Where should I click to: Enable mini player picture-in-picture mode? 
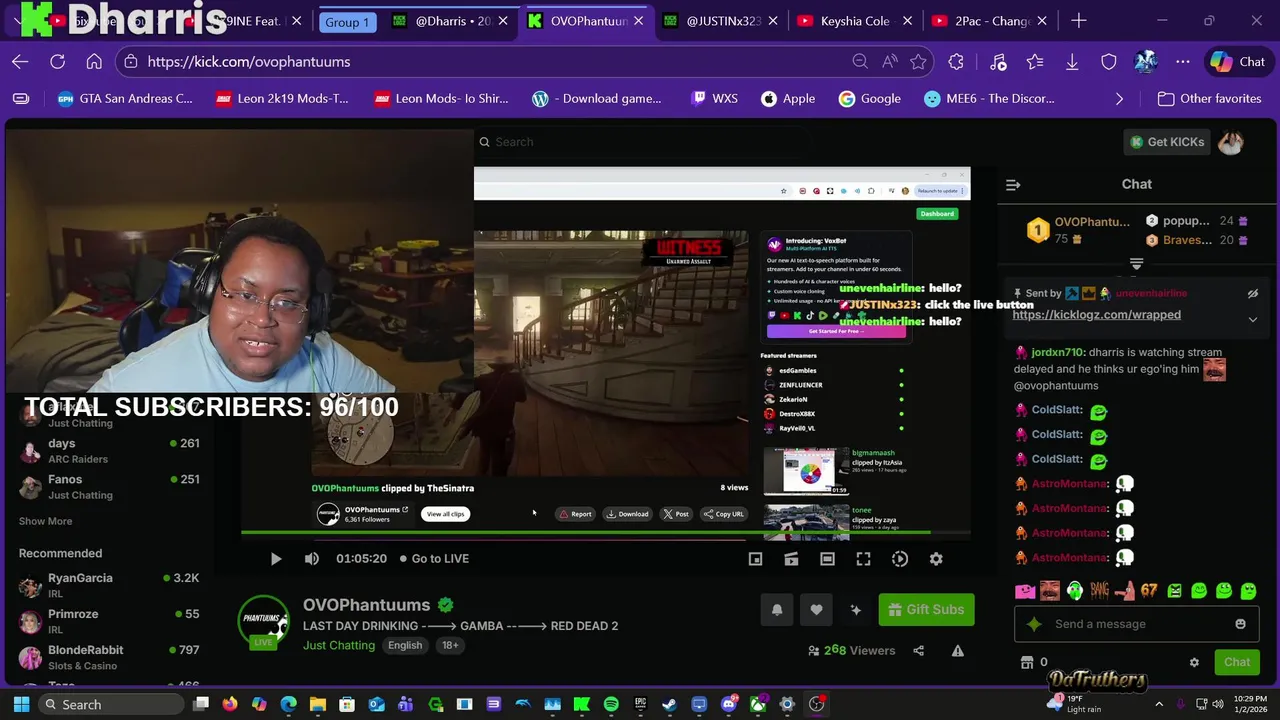[x=756, y=559]
